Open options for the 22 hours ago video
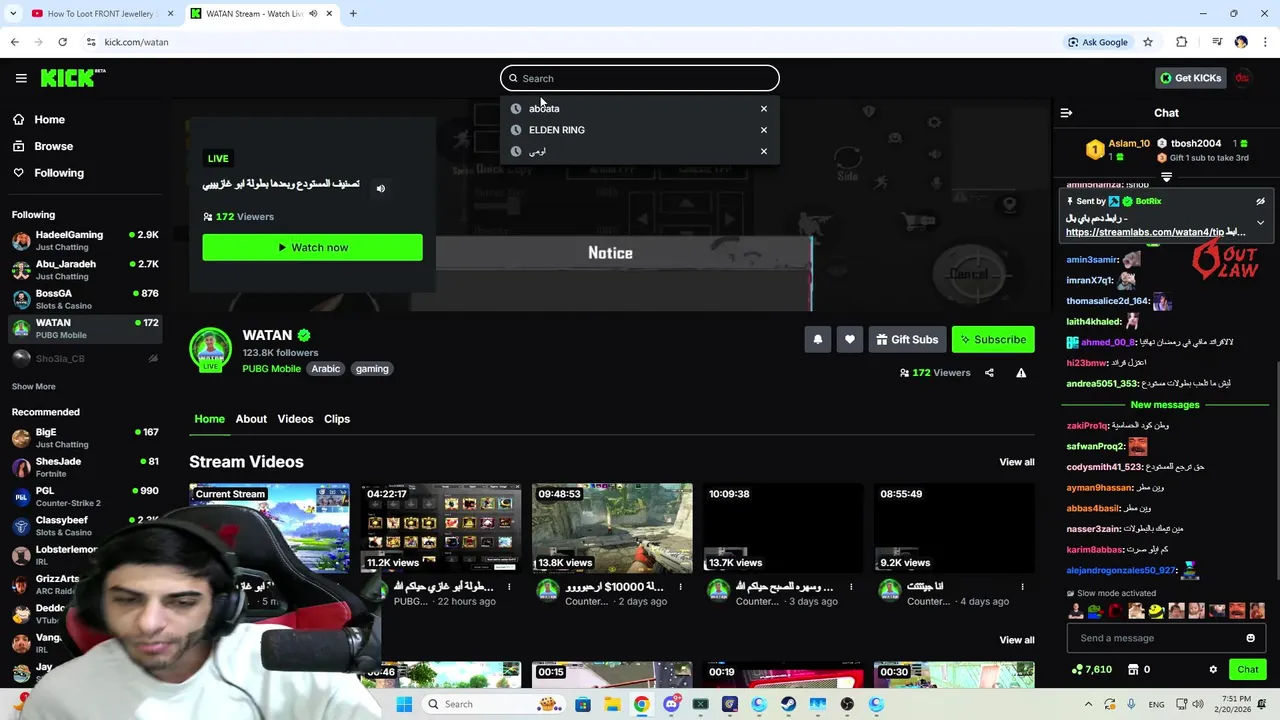The height and width of the screenshot is (720, 1280). tap(509, 587)
